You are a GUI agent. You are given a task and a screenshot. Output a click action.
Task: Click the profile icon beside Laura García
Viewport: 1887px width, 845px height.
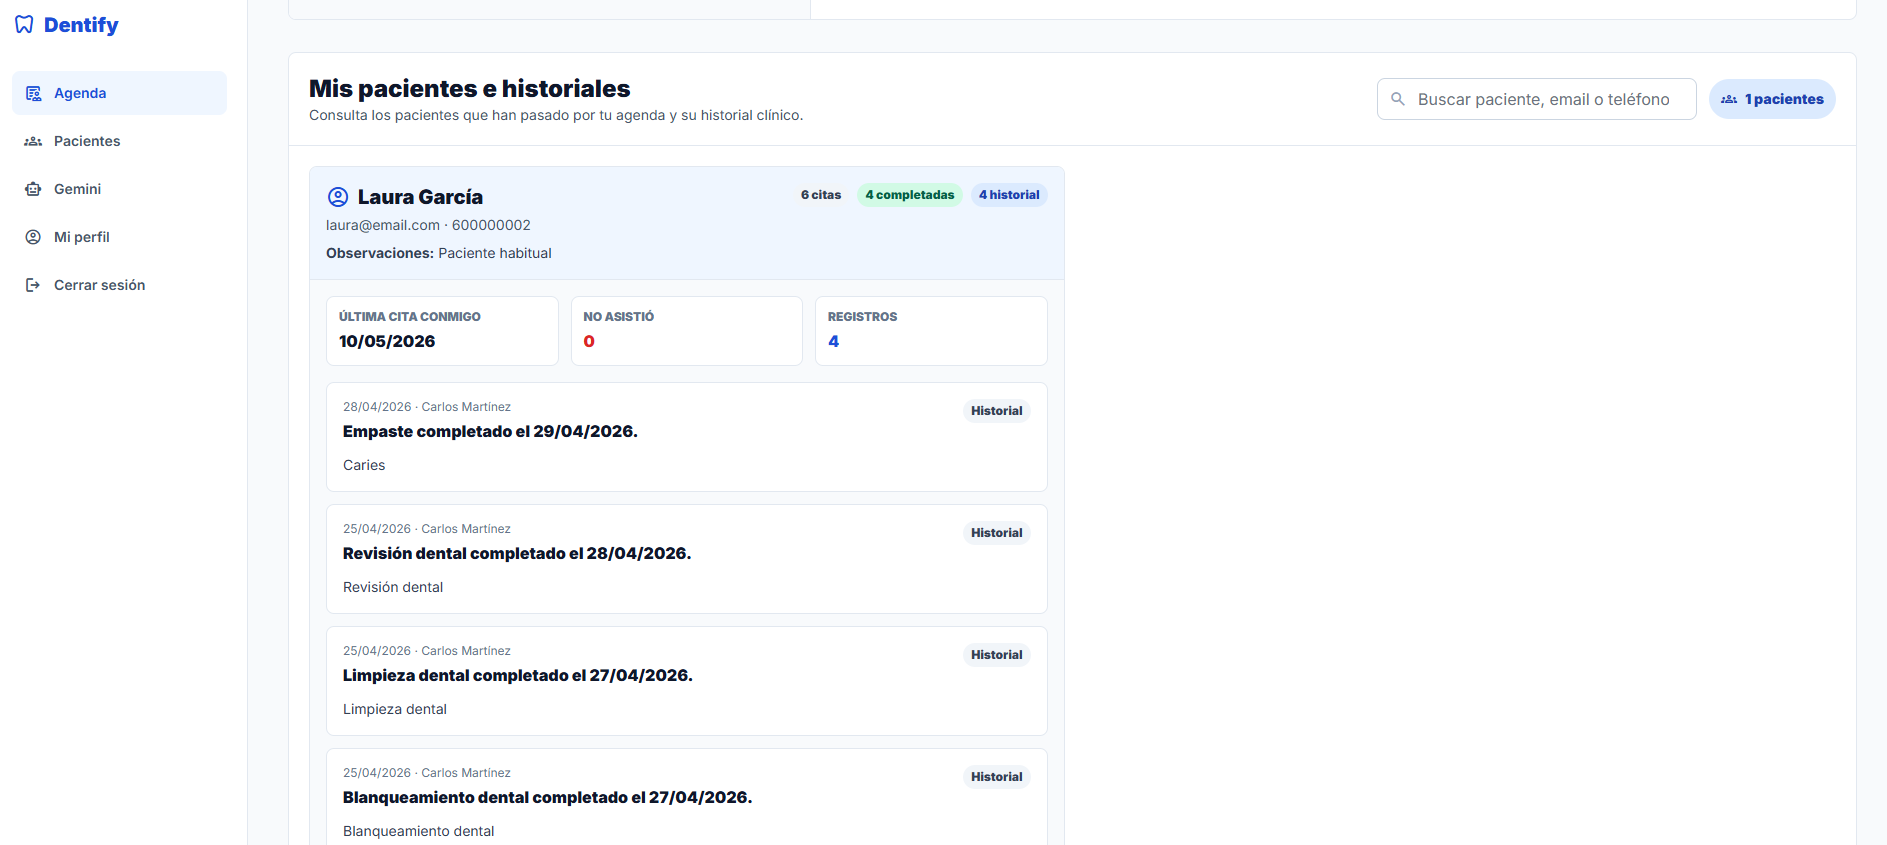[338, 197]
